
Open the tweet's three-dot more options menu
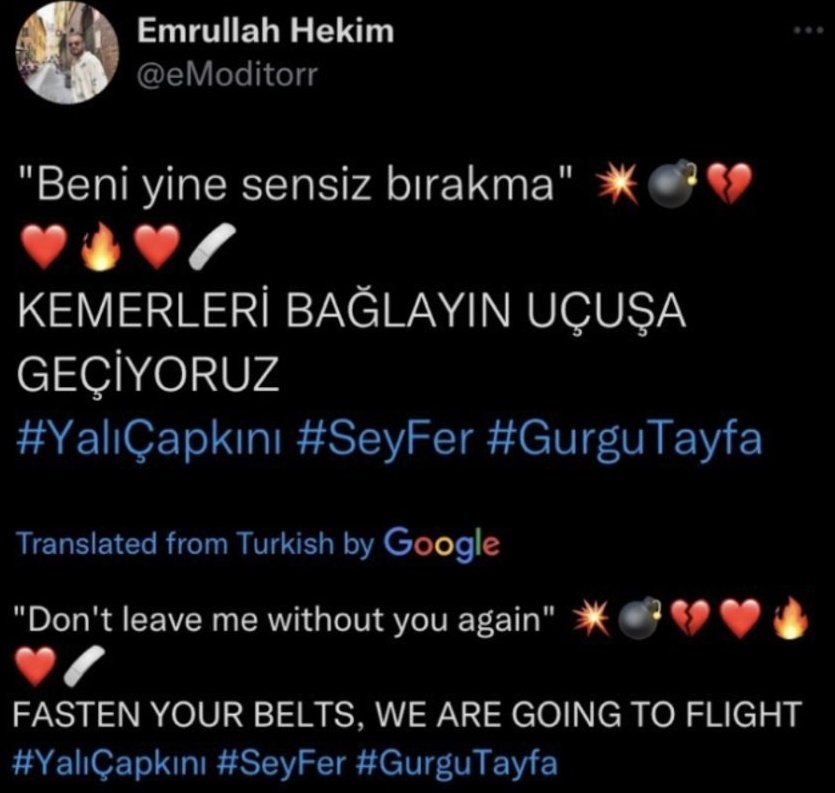[808, 31]
